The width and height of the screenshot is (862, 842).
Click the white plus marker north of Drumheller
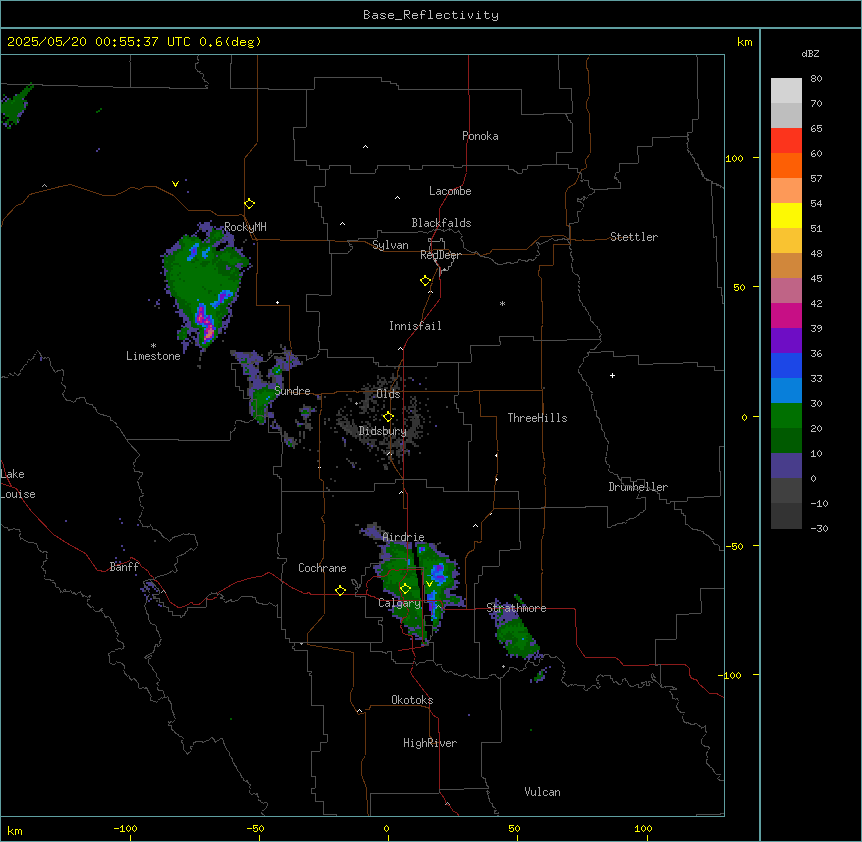click(612, 375)
